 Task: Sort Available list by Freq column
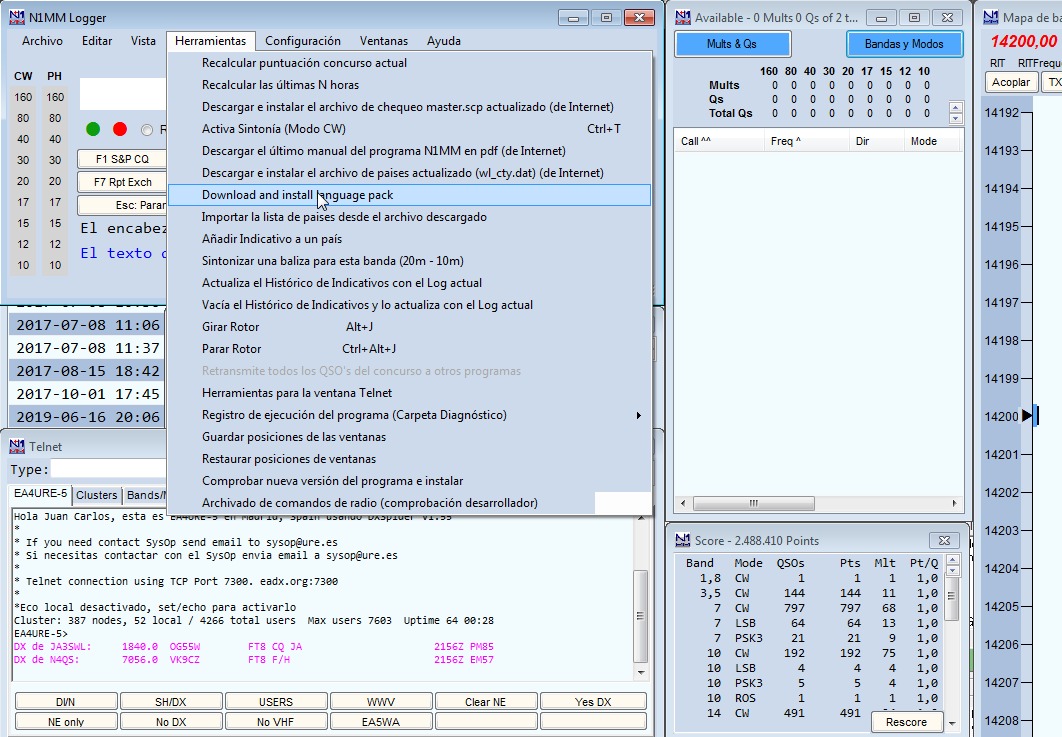click(x=806, y=141)
